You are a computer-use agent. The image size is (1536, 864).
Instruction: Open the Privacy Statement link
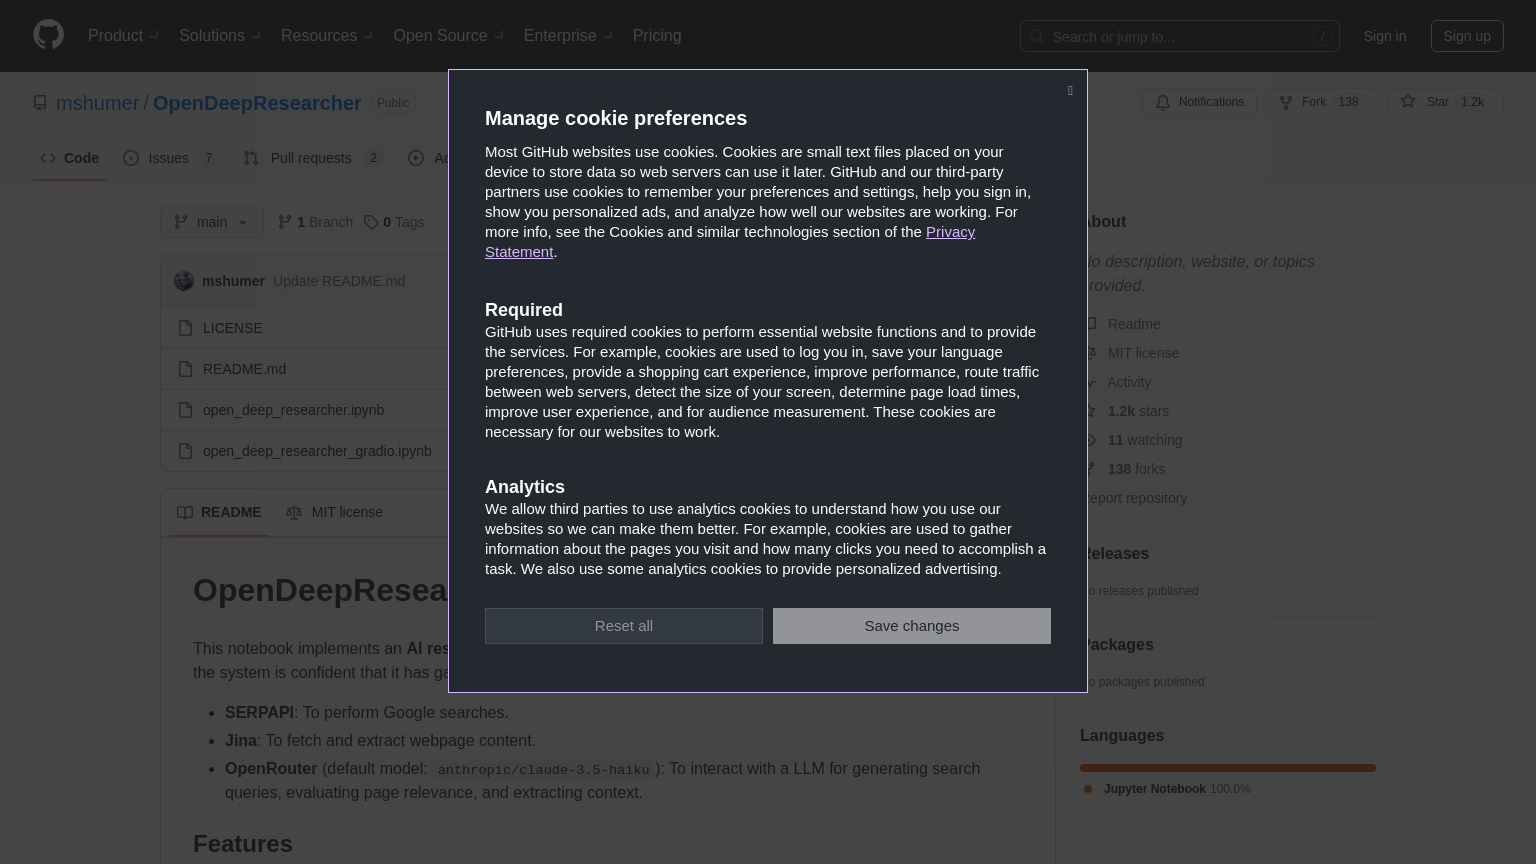pos(950,232)
